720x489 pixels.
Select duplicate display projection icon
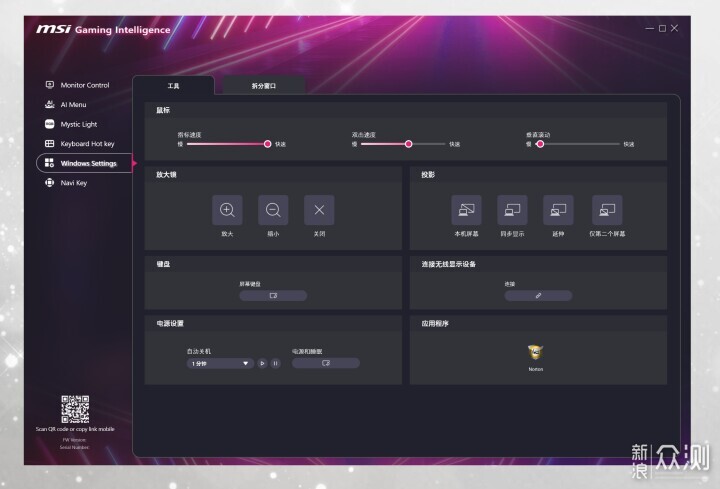point(512,210)
